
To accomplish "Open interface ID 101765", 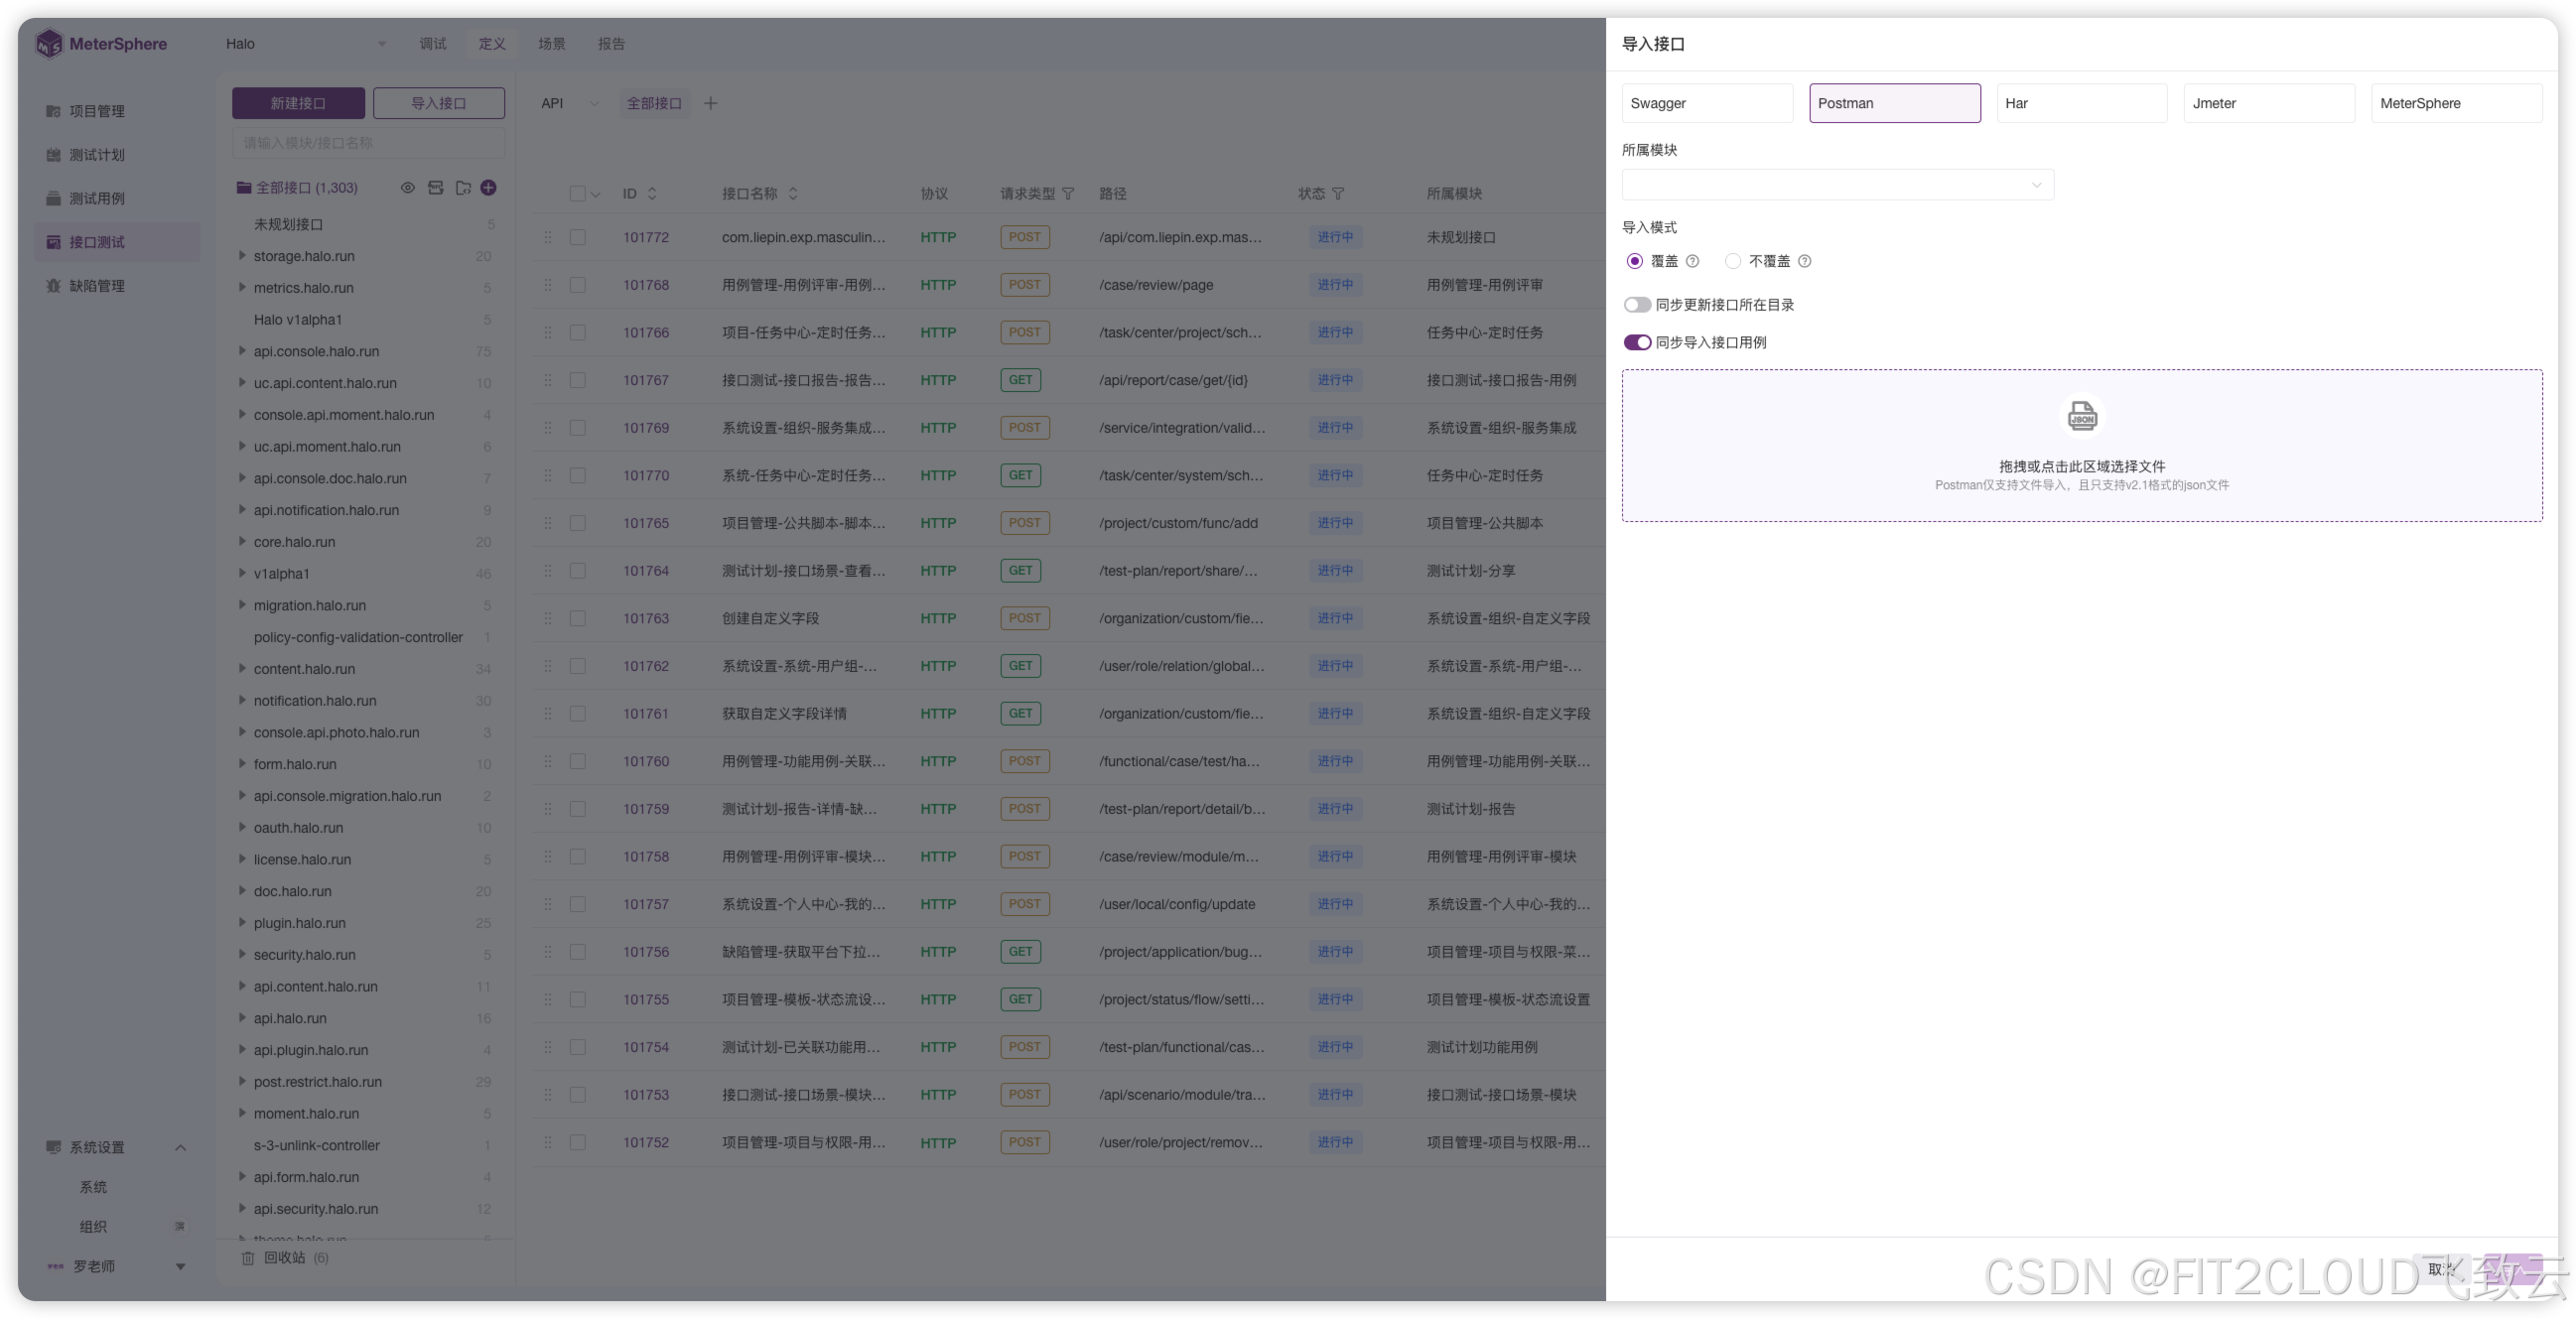I will (646, 523).
